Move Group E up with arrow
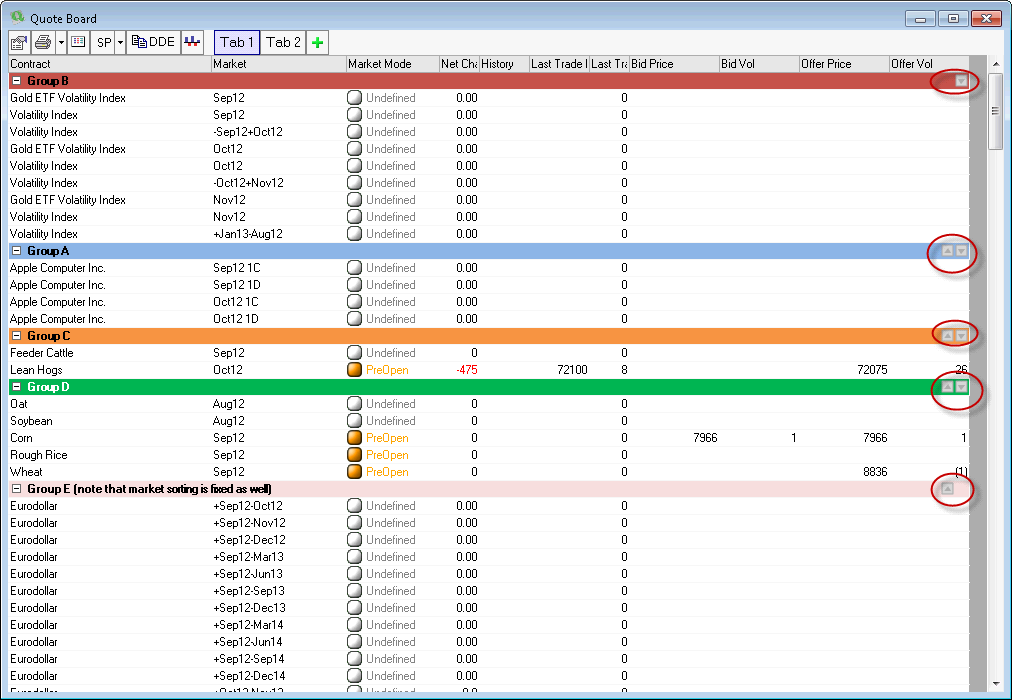The width and height of the screenshot is (1012, 700). point(947,489)
